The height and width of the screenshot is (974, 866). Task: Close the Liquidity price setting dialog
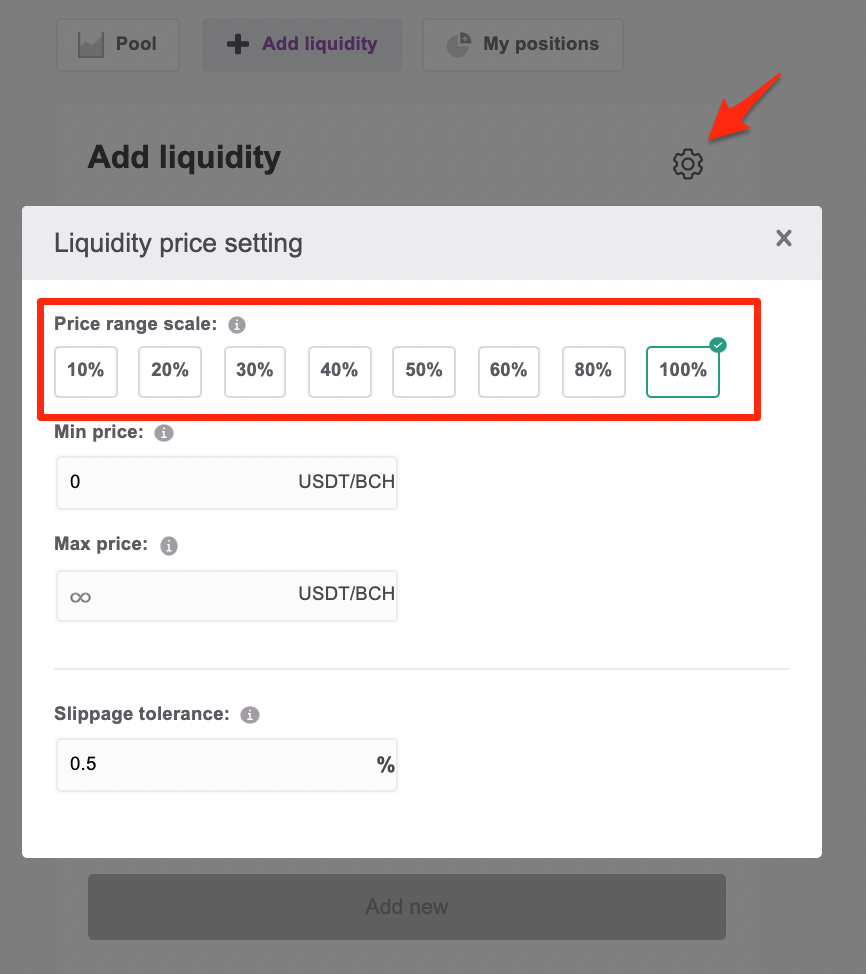(x=784, y=238)
